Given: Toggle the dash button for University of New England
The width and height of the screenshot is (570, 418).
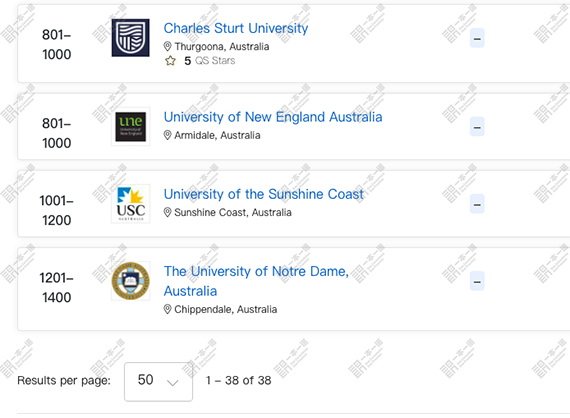Looking at the screenshot, I should tap(477, 126).
